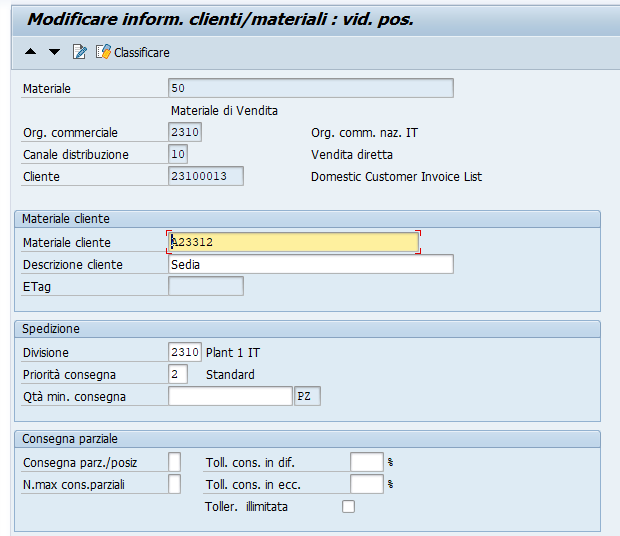Click the Priorità consegna field
This screenshot has height=536, width=620.
pos(178,374)
